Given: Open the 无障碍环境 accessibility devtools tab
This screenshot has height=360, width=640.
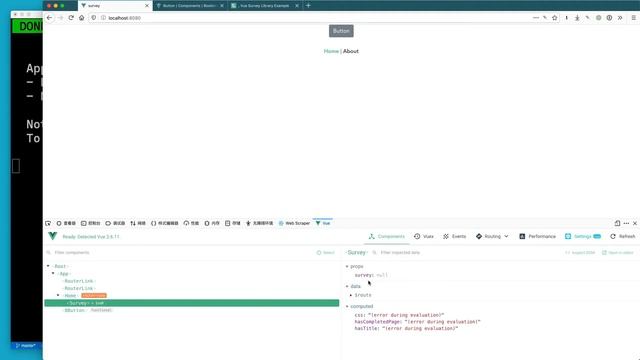Looking at the screenshot, I should 259,223.
